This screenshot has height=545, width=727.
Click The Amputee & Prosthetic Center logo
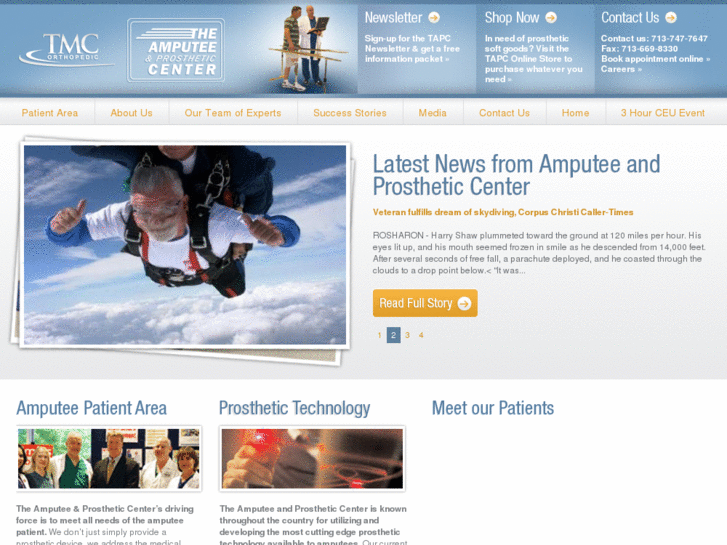(x=176, y=50)
